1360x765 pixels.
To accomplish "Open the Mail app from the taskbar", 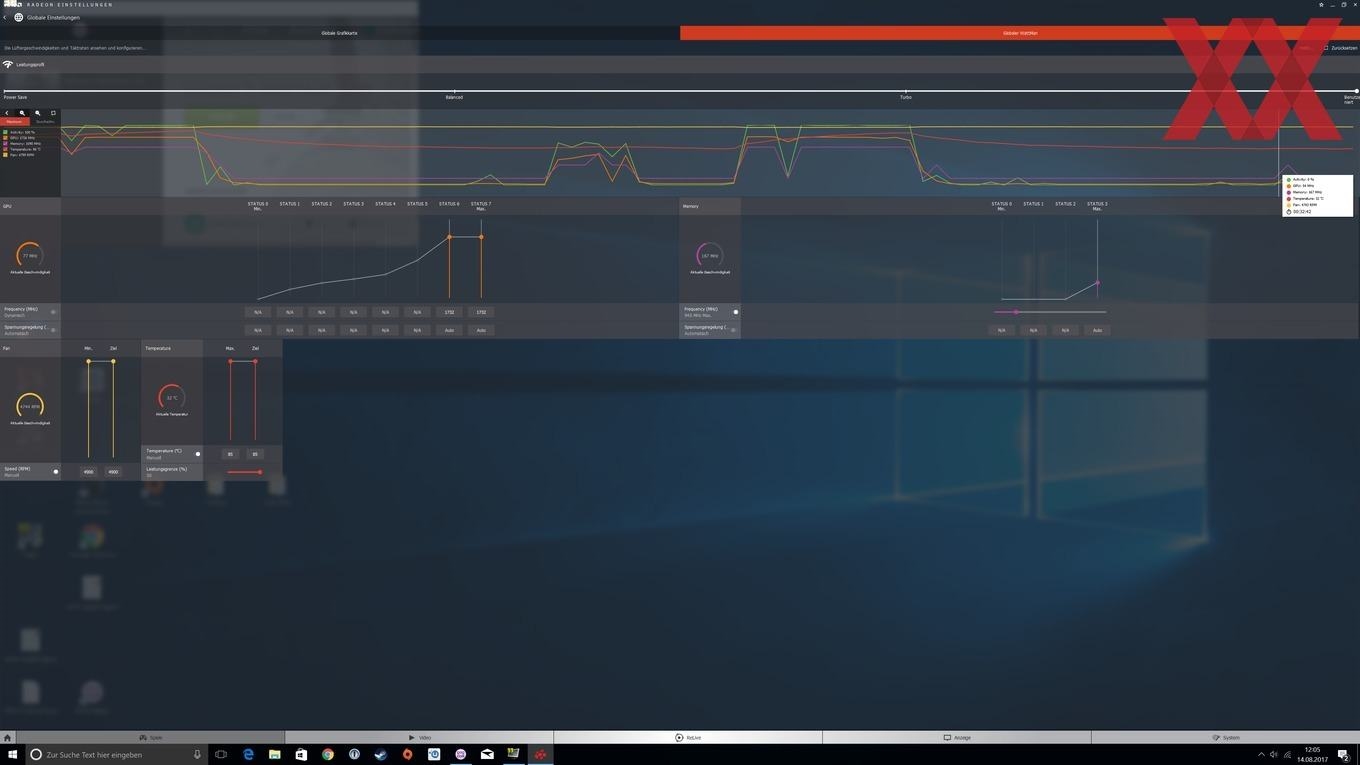I will 487,755.
